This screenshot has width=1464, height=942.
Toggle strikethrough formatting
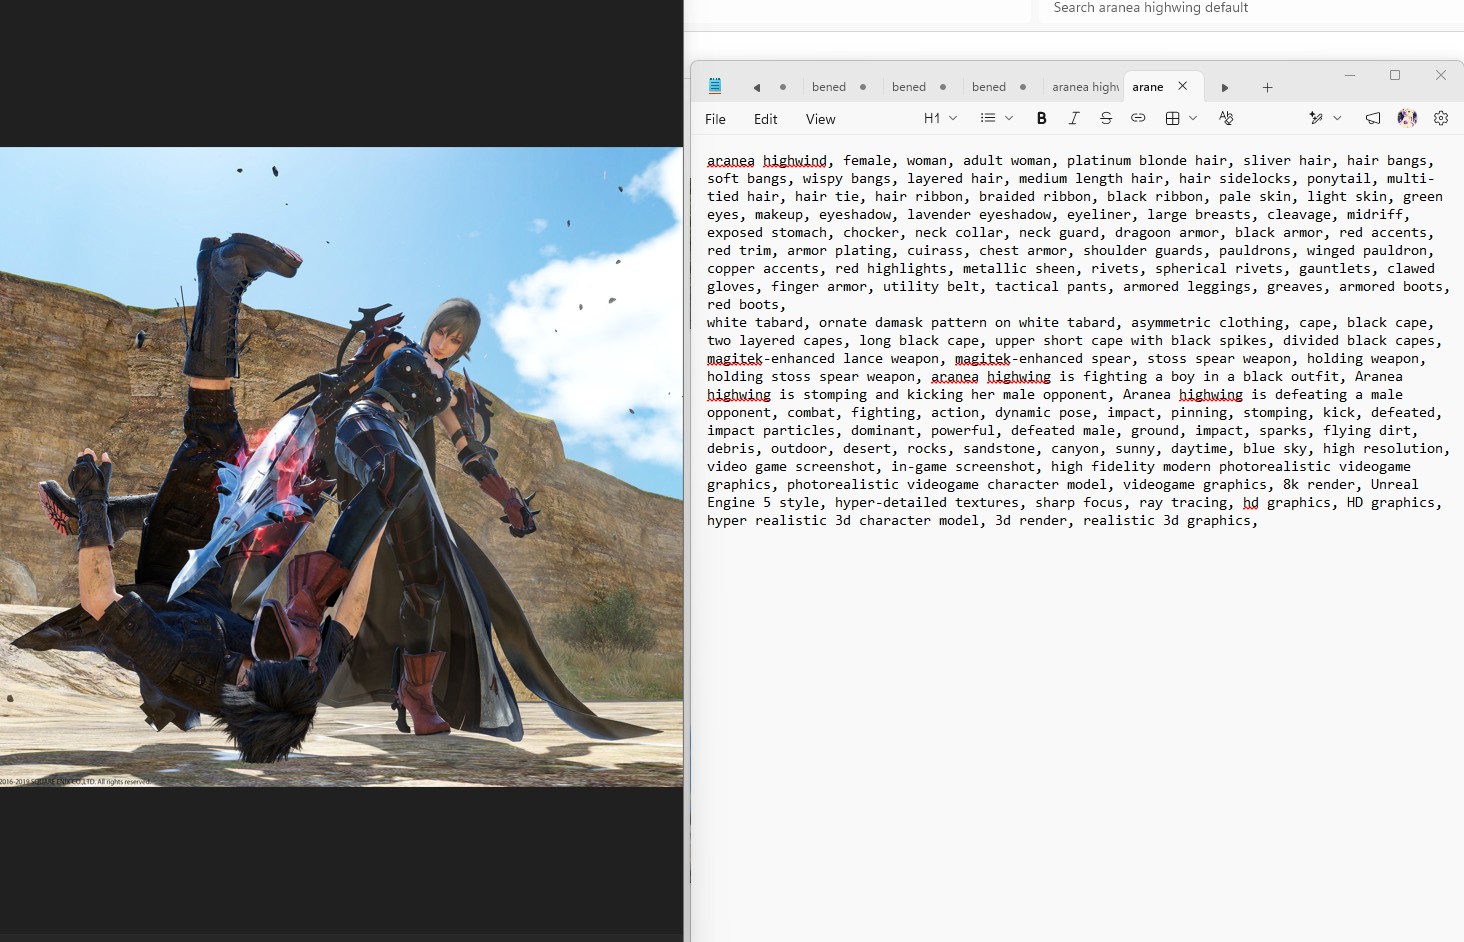point(1106,118)
